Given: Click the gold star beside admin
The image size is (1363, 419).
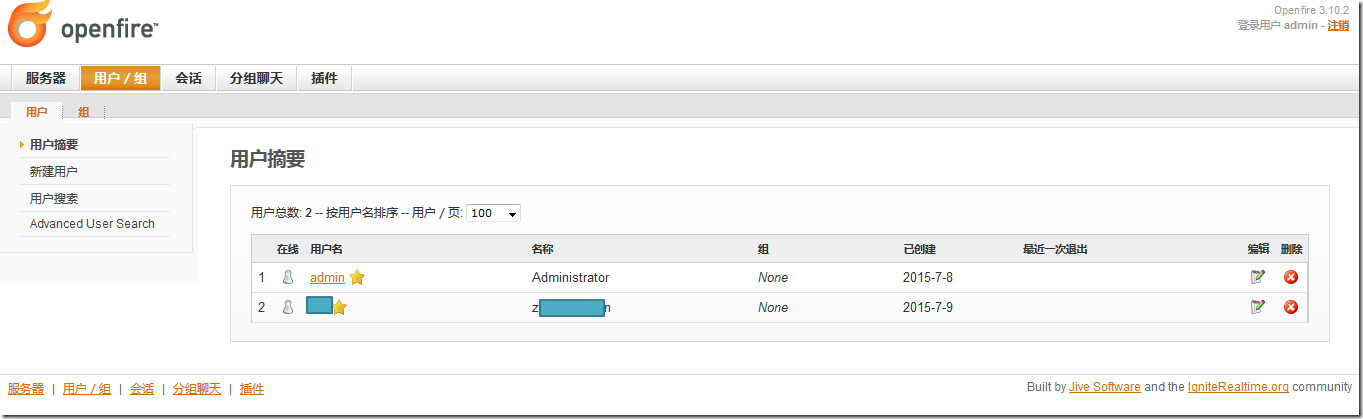Looking at the screenshot, I should click(357, 277).
